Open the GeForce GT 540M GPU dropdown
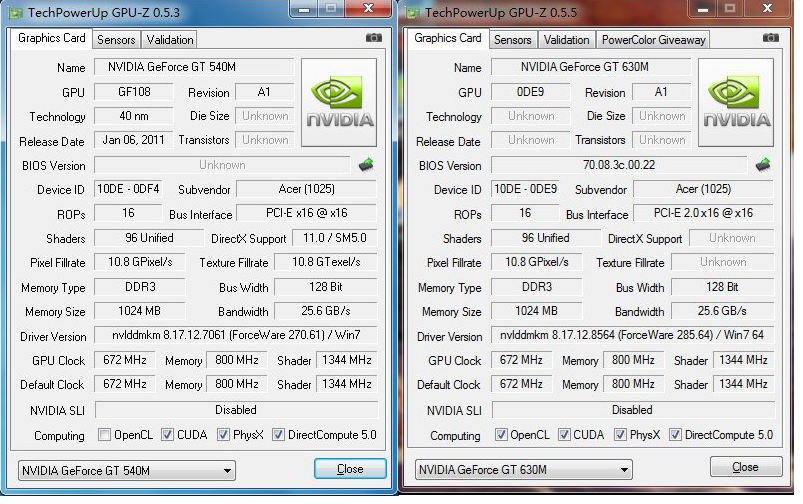The width and height of the screenshot is (803, 504). 126,469
